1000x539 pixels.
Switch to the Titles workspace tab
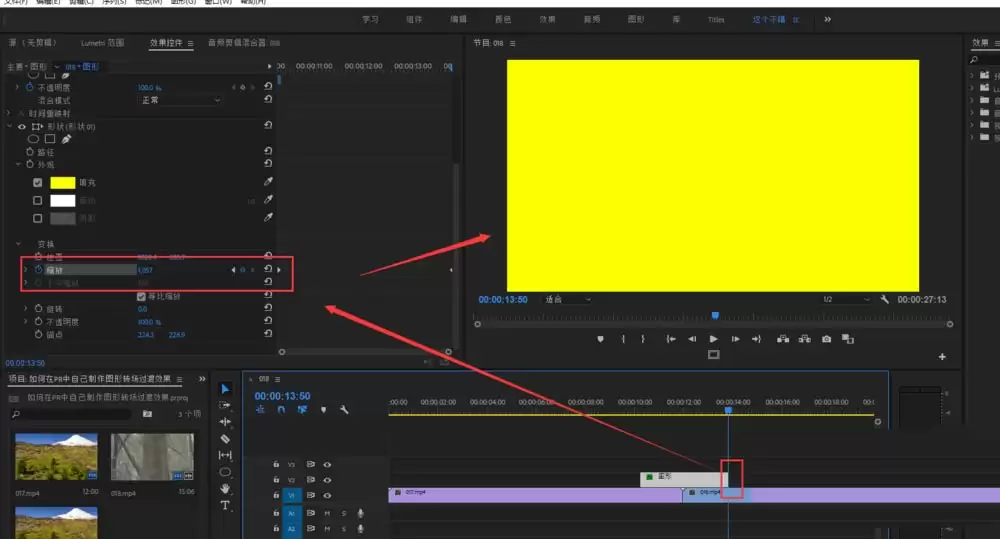pos(716,20)
